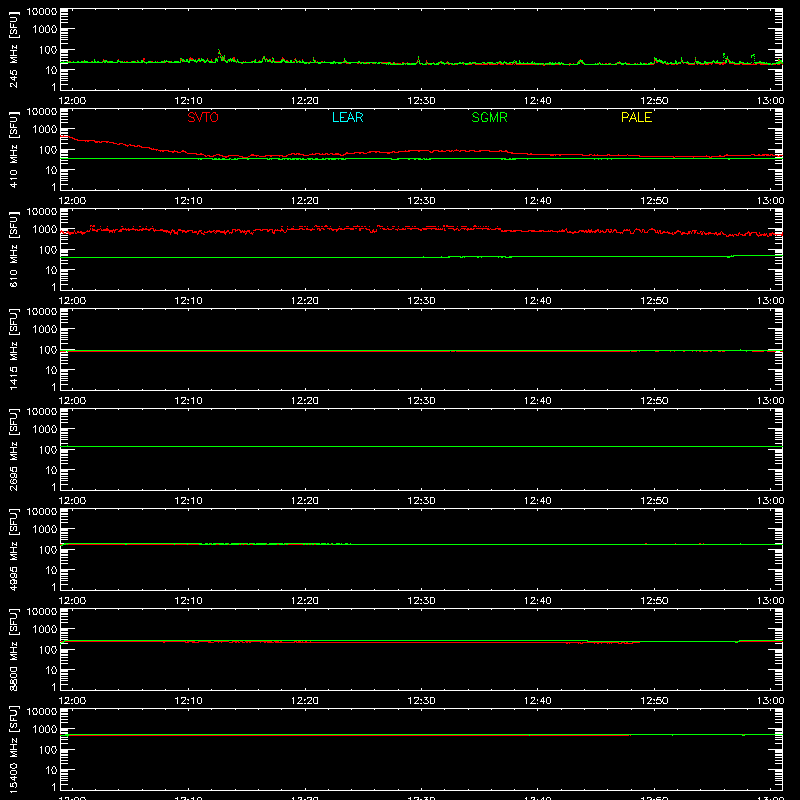Image resolution: width=800 pixels, height=800 pixels.
Task: Click 12:50 time label below the 410 MHz panel
Action: pos(654,201)
